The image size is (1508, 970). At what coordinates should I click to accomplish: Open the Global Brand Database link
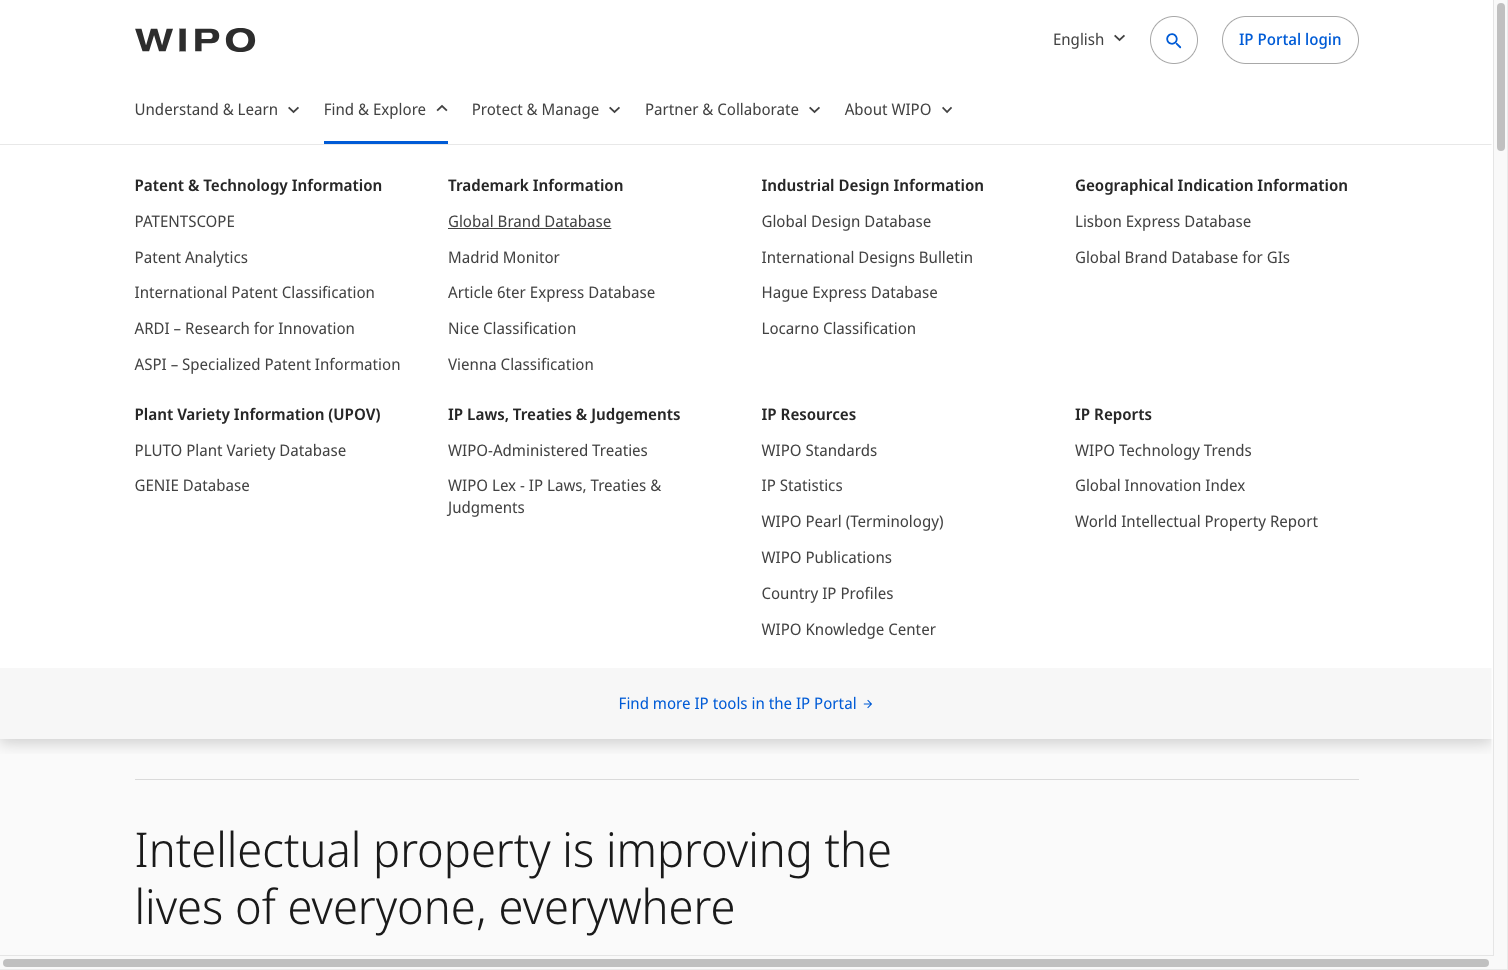pos(529,221)
